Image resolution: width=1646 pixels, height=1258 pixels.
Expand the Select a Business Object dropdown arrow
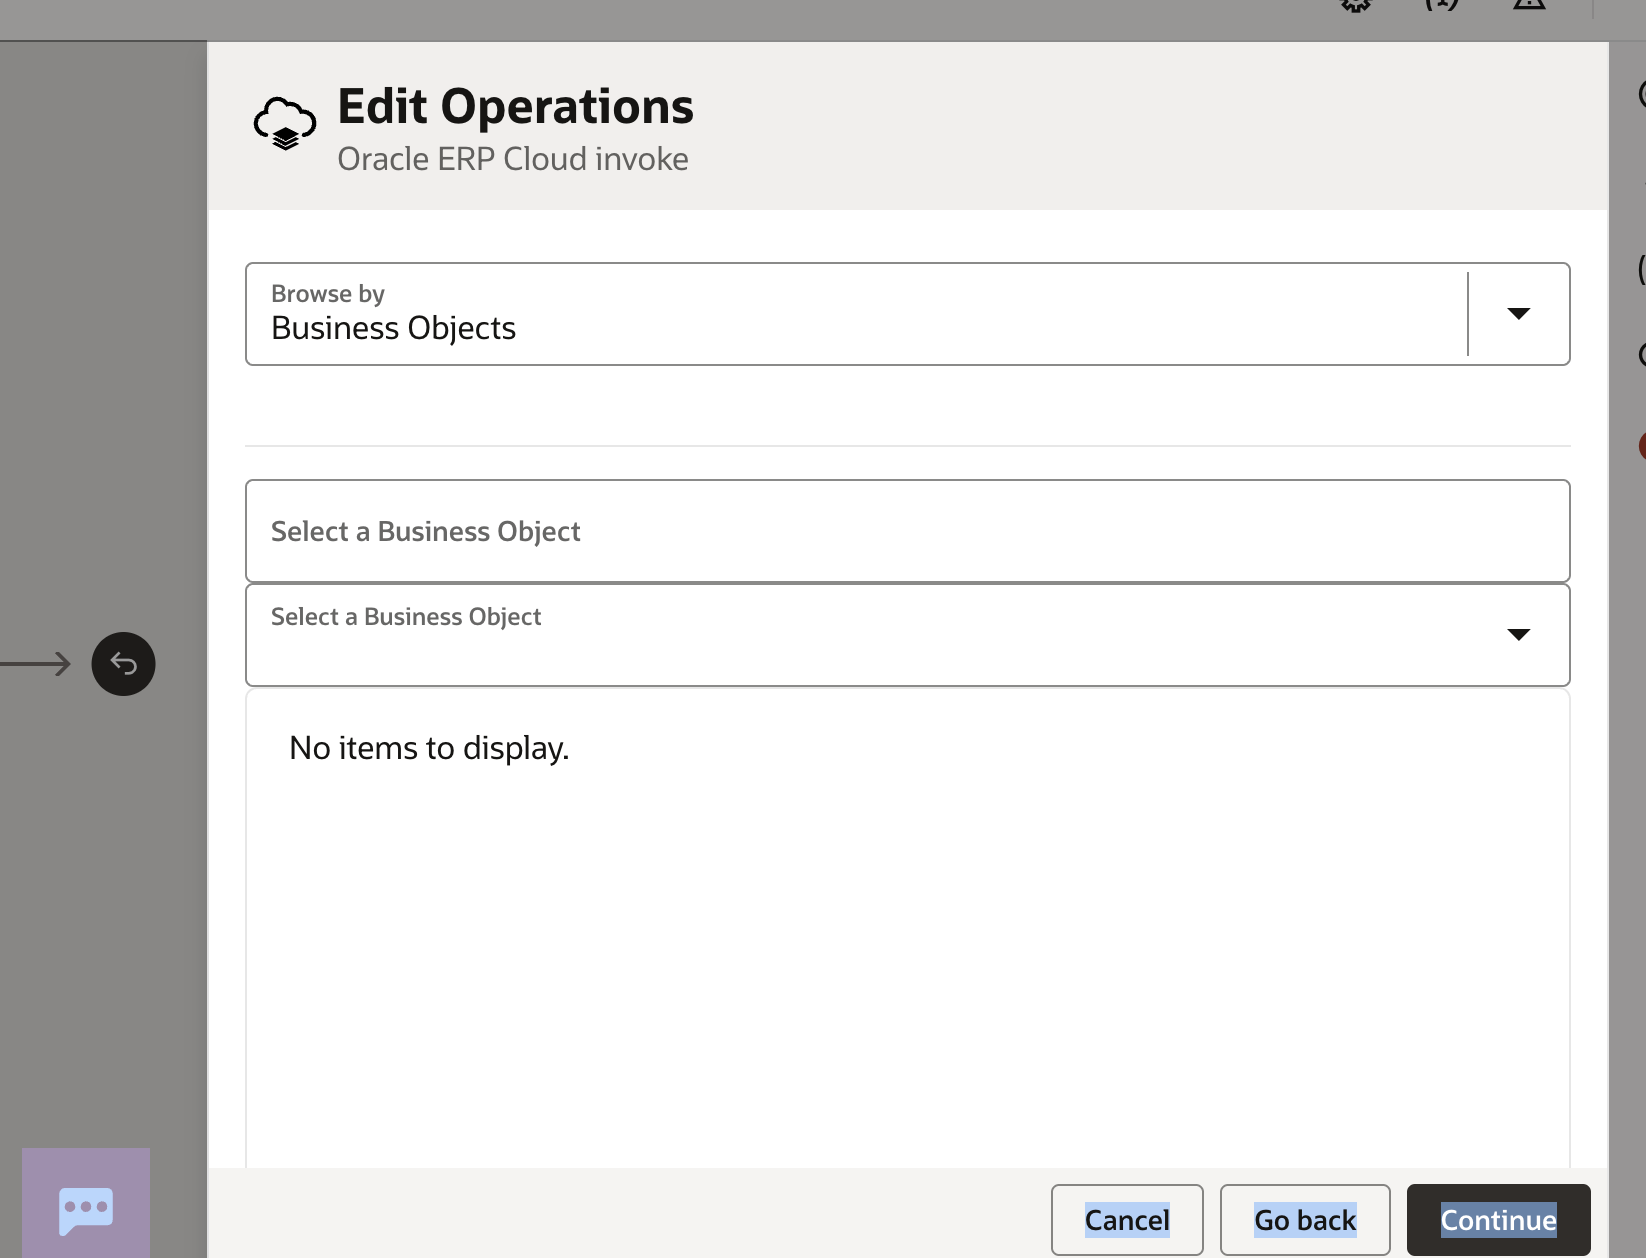[x=1518, y=635]
